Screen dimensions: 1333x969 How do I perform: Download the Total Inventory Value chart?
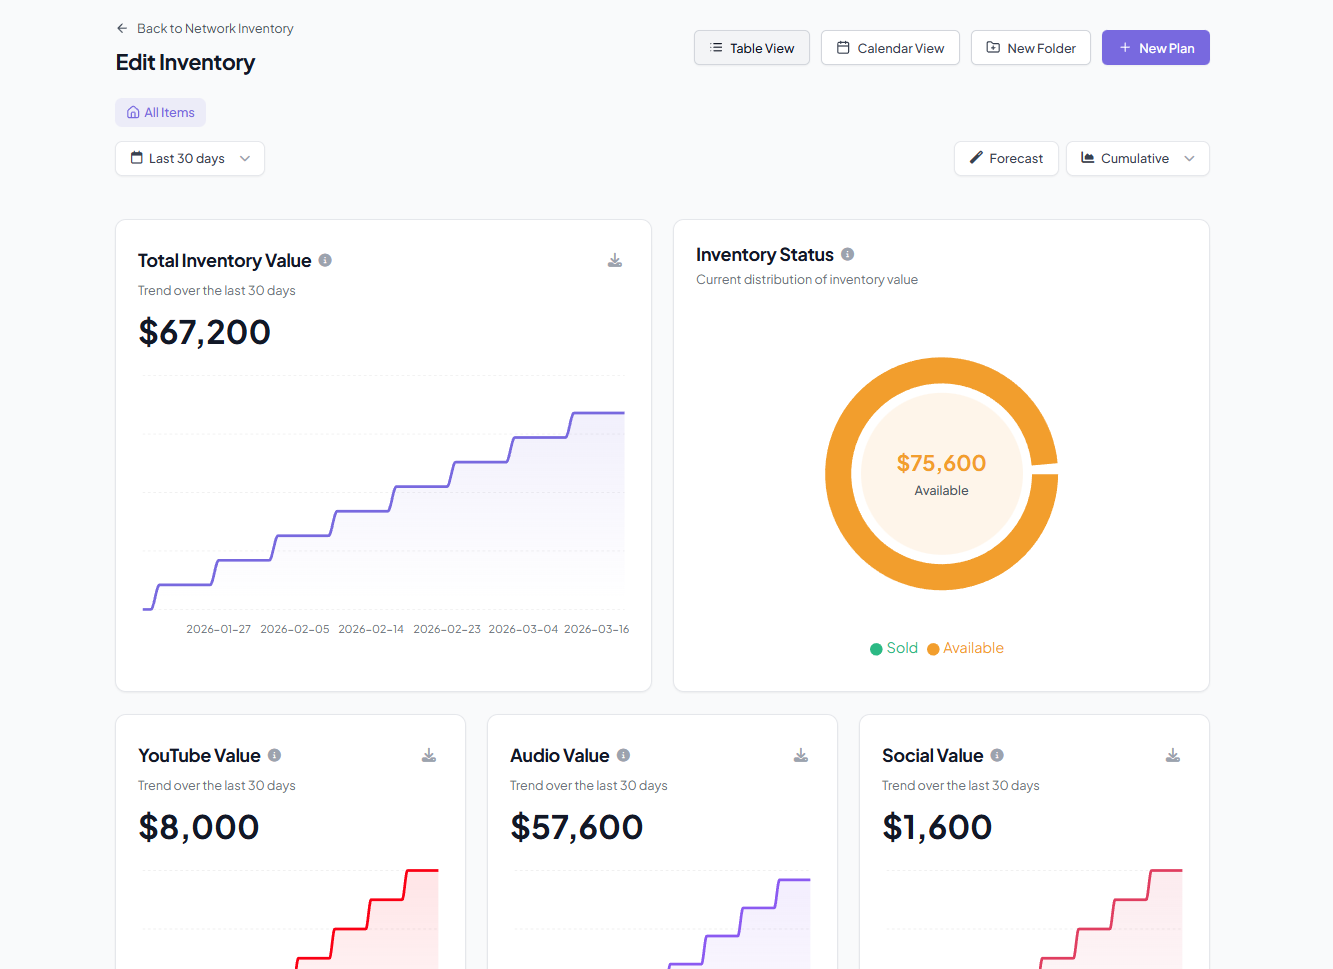(x=615, y=261)
